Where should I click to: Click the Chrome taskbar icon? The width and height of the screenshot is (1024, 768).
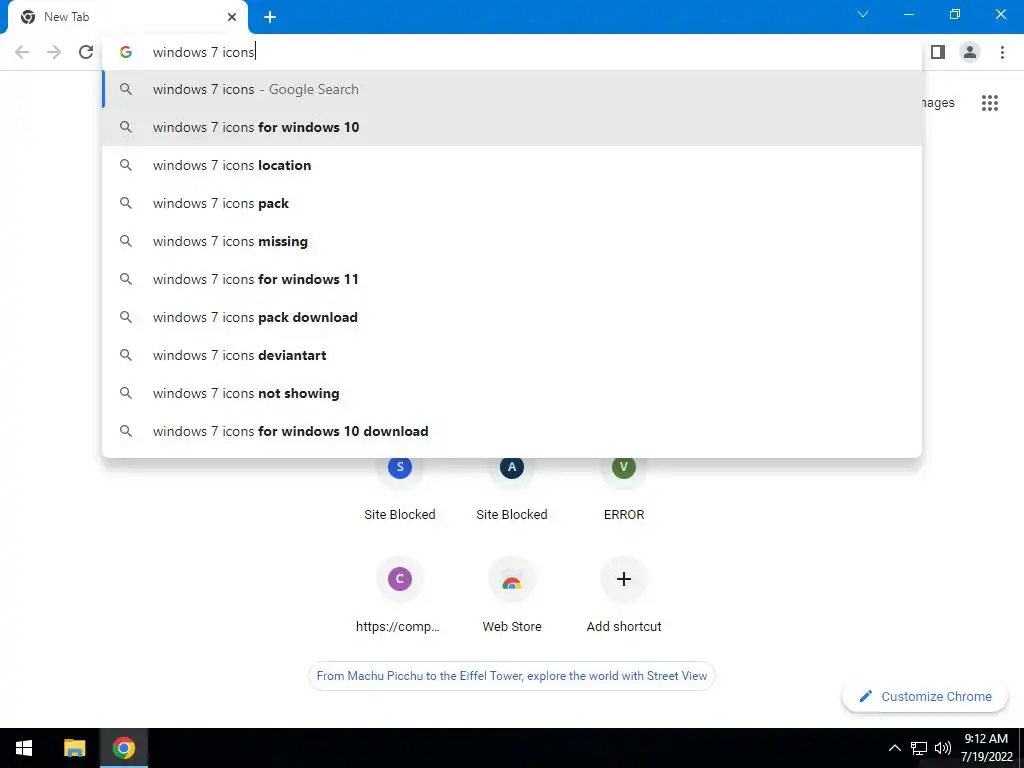click(123, 748)
